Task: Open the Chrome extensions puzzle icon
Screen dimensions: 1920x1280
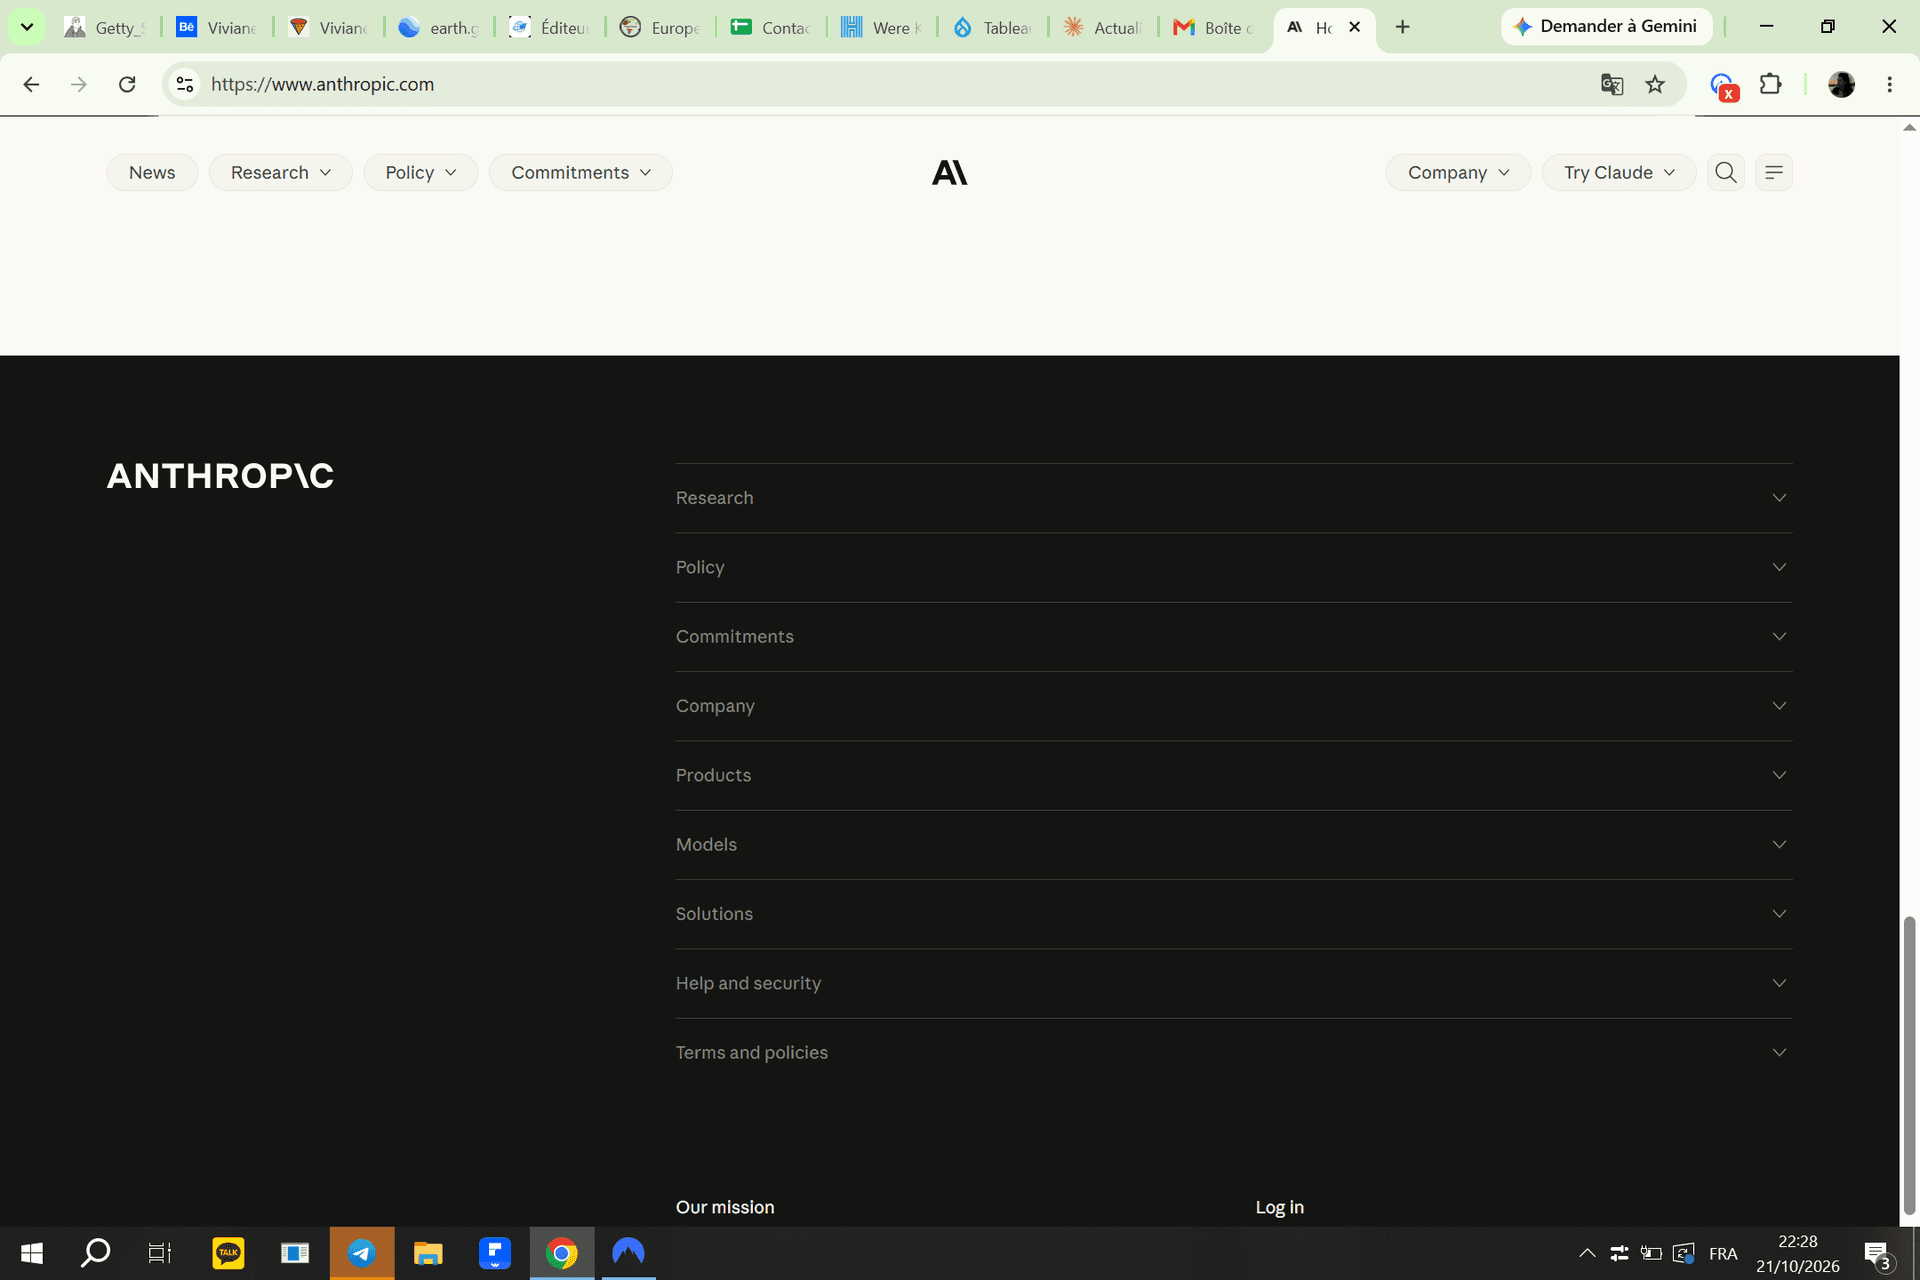Action: pos(1770,84)
